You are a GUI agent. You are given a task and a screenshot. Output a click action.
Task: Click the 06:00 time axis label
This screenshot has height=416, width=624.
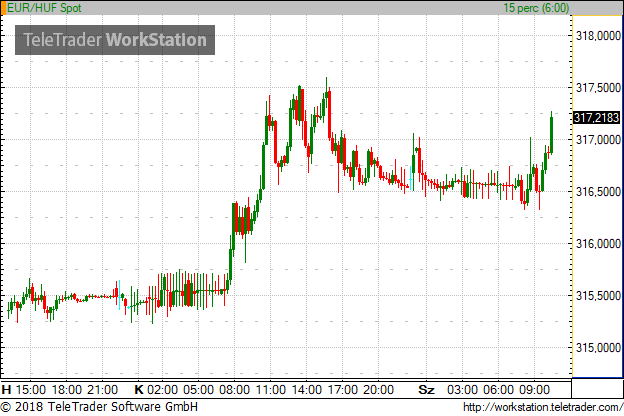click(x=498, y=389)
